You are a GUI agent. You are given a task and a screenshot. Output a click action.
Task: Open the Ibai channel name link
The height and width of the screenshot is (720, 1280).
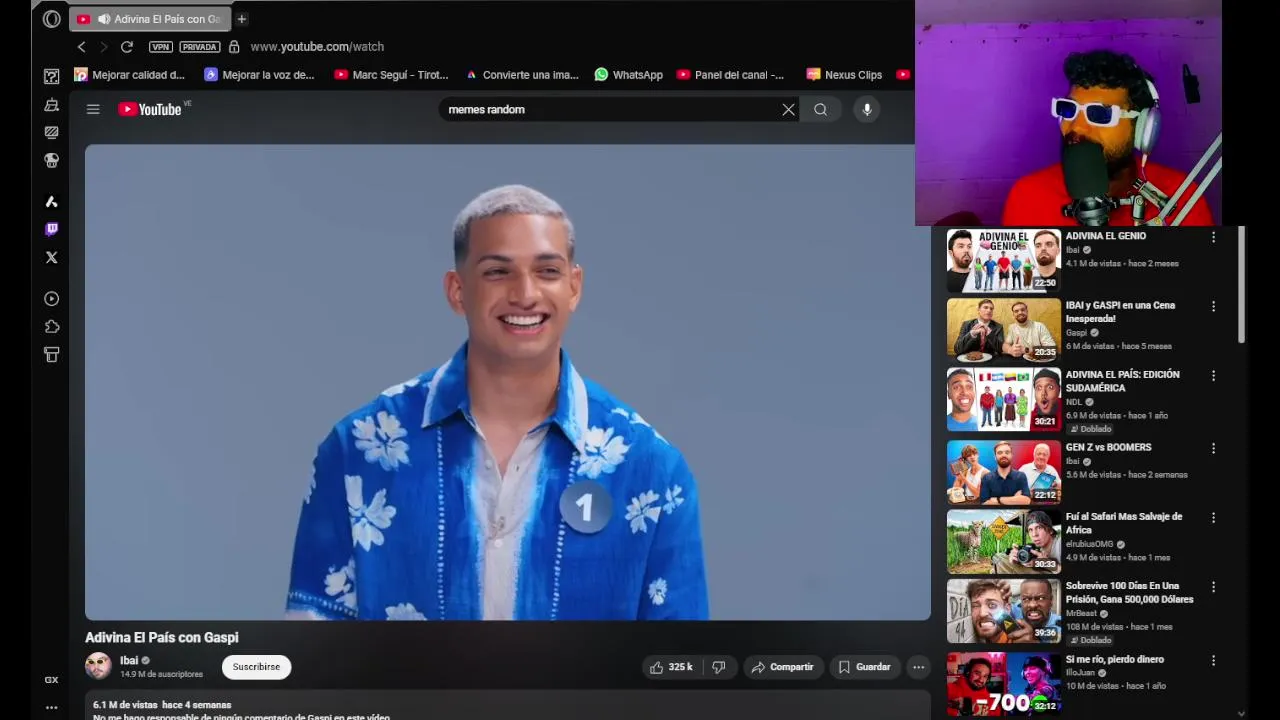[129, 660]
